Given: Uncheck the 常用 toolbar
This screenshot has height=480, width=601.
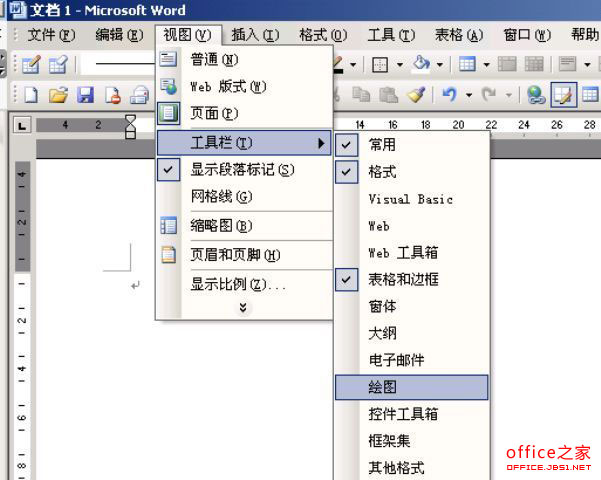Looking at the screenshot, I should (x=412, y=145).
